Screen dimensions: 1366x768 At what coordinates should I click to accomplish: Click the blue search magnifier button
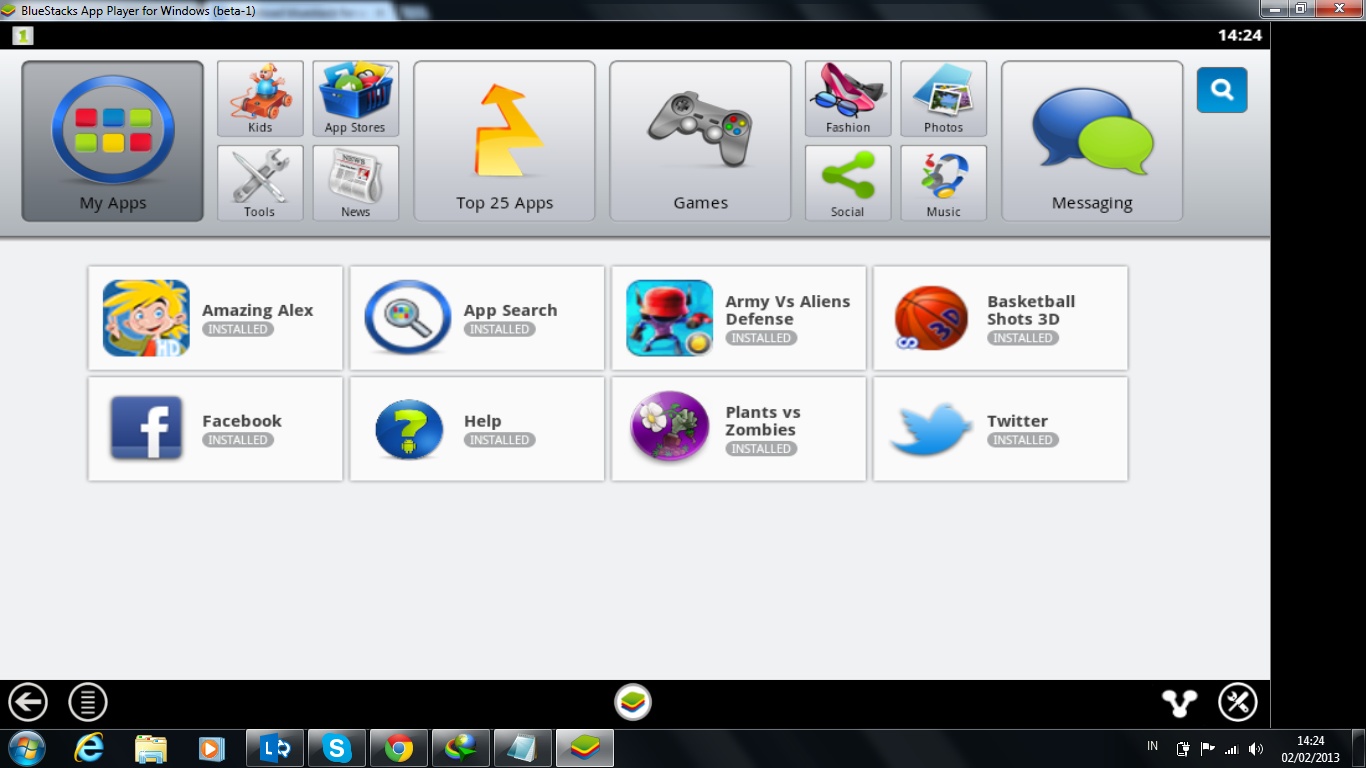(1222, 90)
